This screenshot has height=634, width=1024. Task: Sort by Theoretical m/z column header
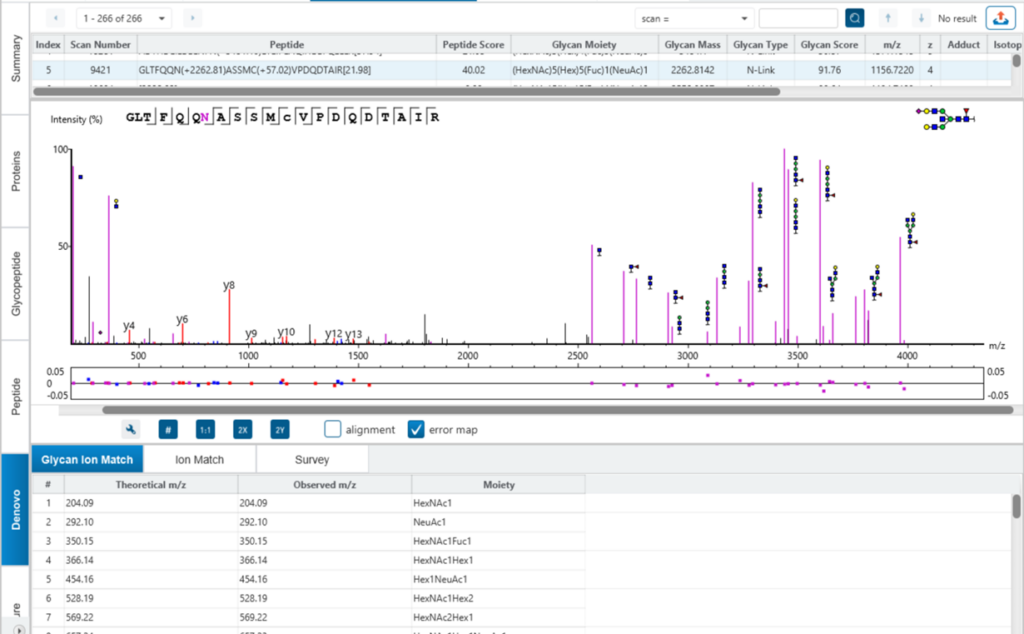click(151, 484)
